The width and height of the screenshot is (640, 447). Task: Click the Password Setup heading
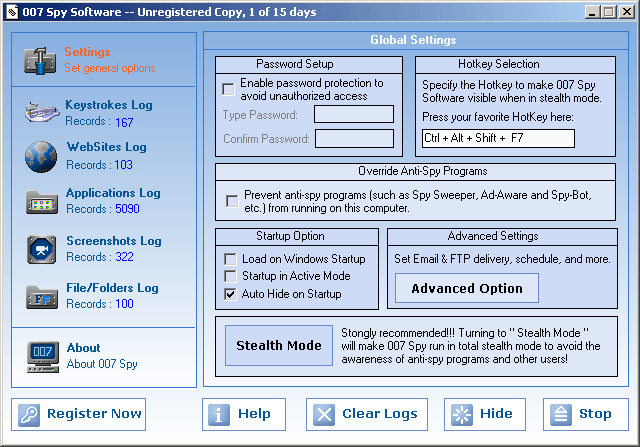click(295, 64)
